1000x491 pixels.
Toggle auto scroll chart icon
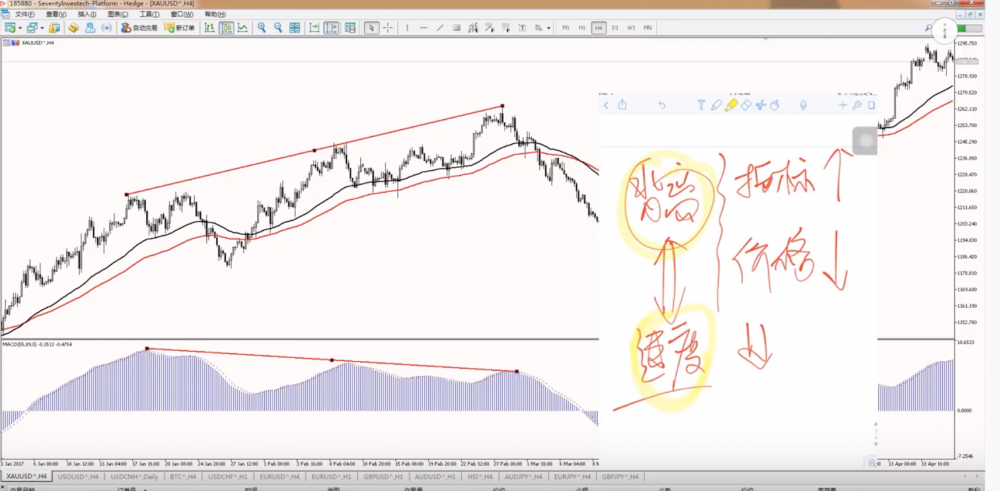click(x=314, y=28)
